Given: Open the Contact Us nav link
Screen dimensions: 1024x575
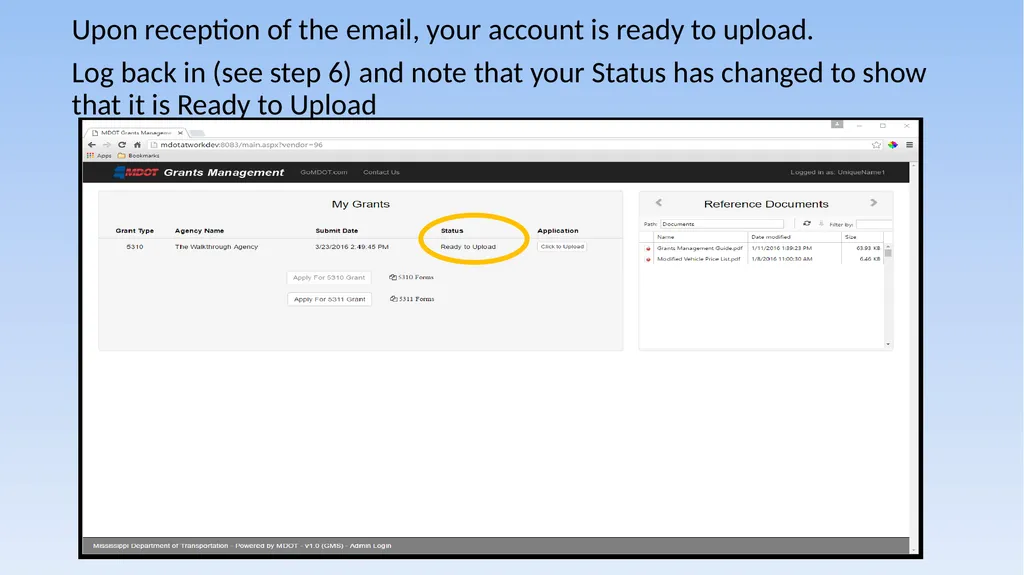Looking at the screenshot, I should pos(381,172).
